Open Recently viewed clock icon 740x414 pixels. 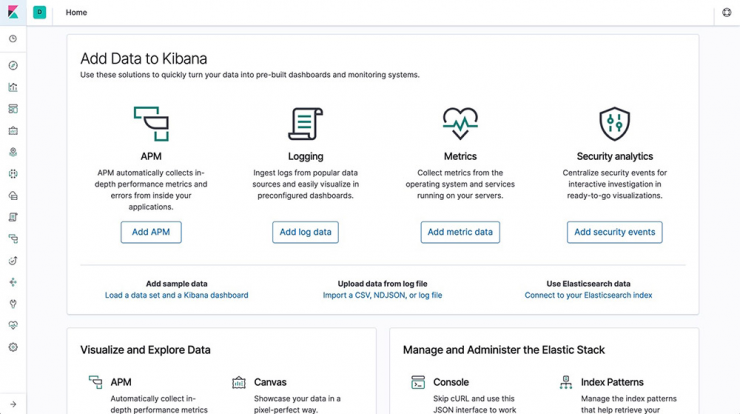pyautogui.click(x=13, y=39)
